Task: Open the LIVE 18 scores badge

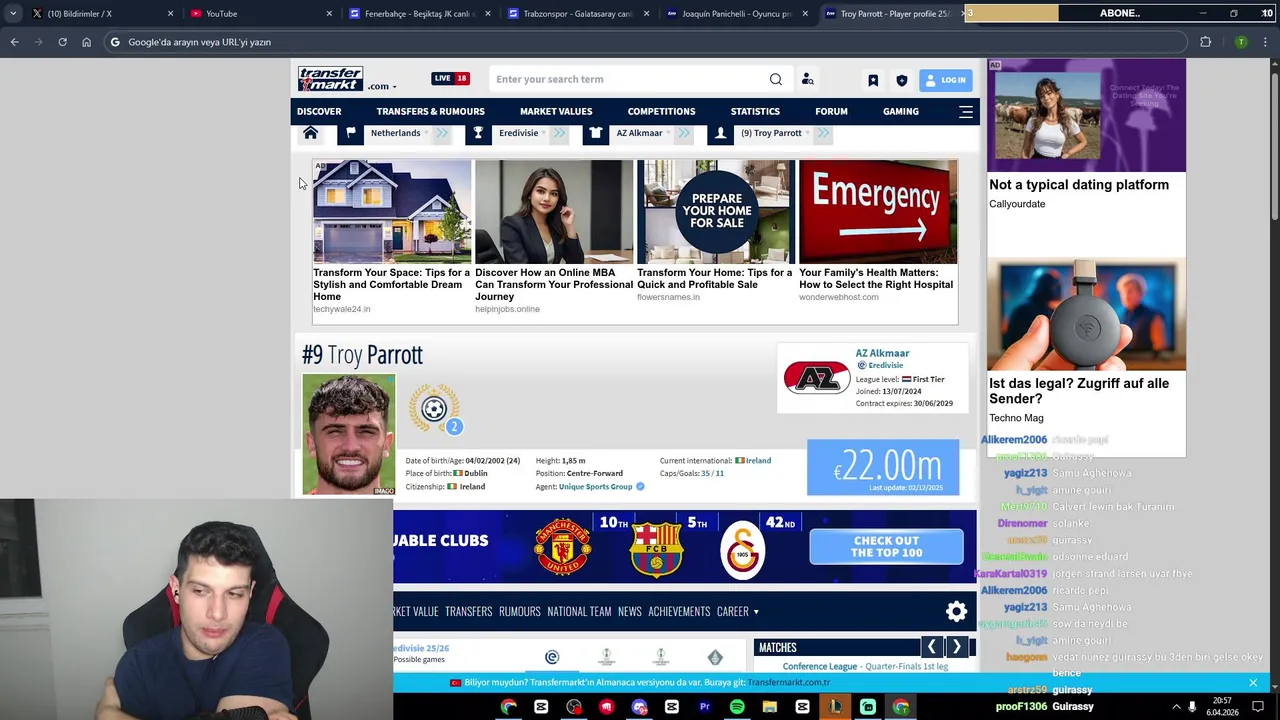Action: point(450,78)
